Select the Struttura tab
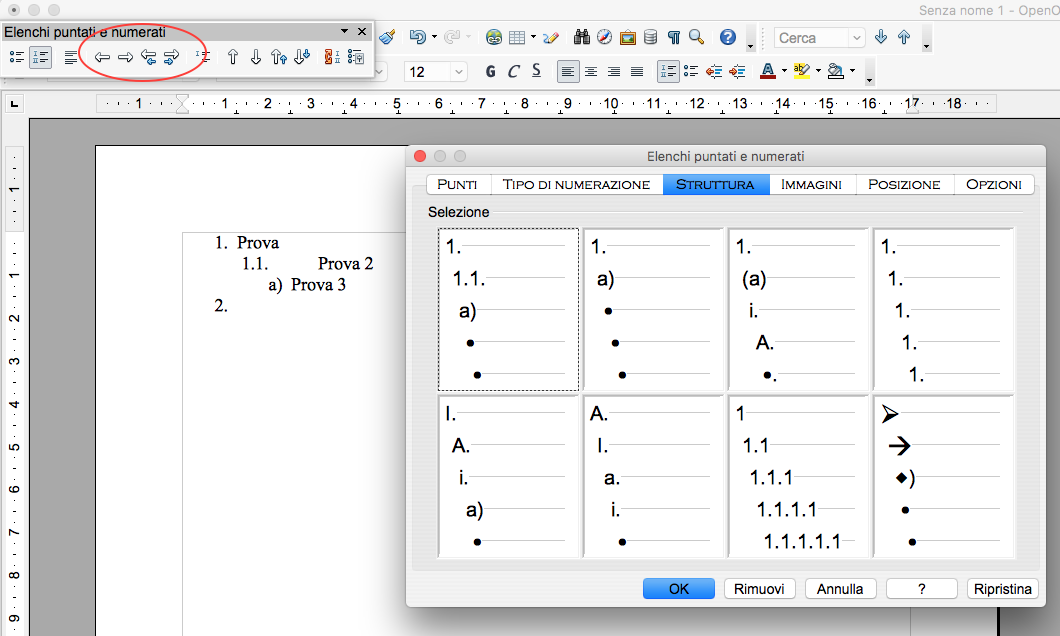Image resolution: width=1060 pixels, height=636 pixels. [716, 185]
